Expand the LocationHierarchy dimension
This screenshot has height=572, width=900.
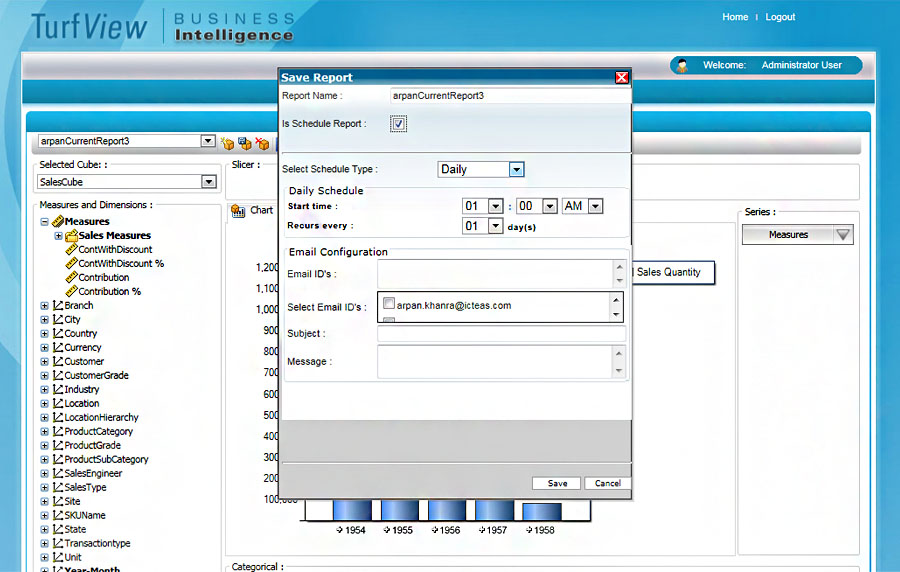point(44,418)
